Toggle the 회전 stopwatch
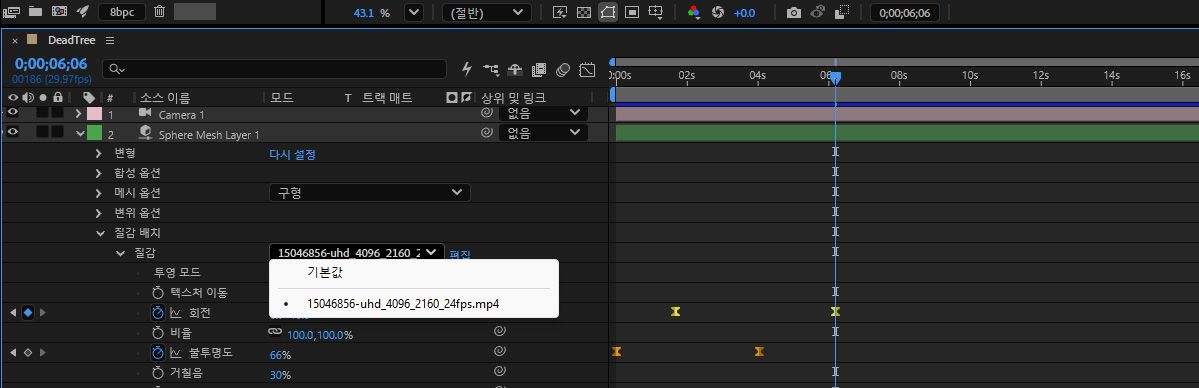 click(x=158, y=312)
